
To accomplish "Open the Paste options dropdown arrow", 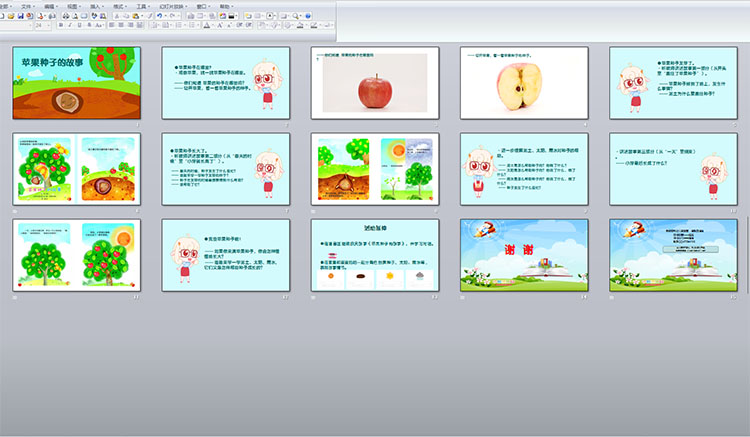I will click(142, 16).
